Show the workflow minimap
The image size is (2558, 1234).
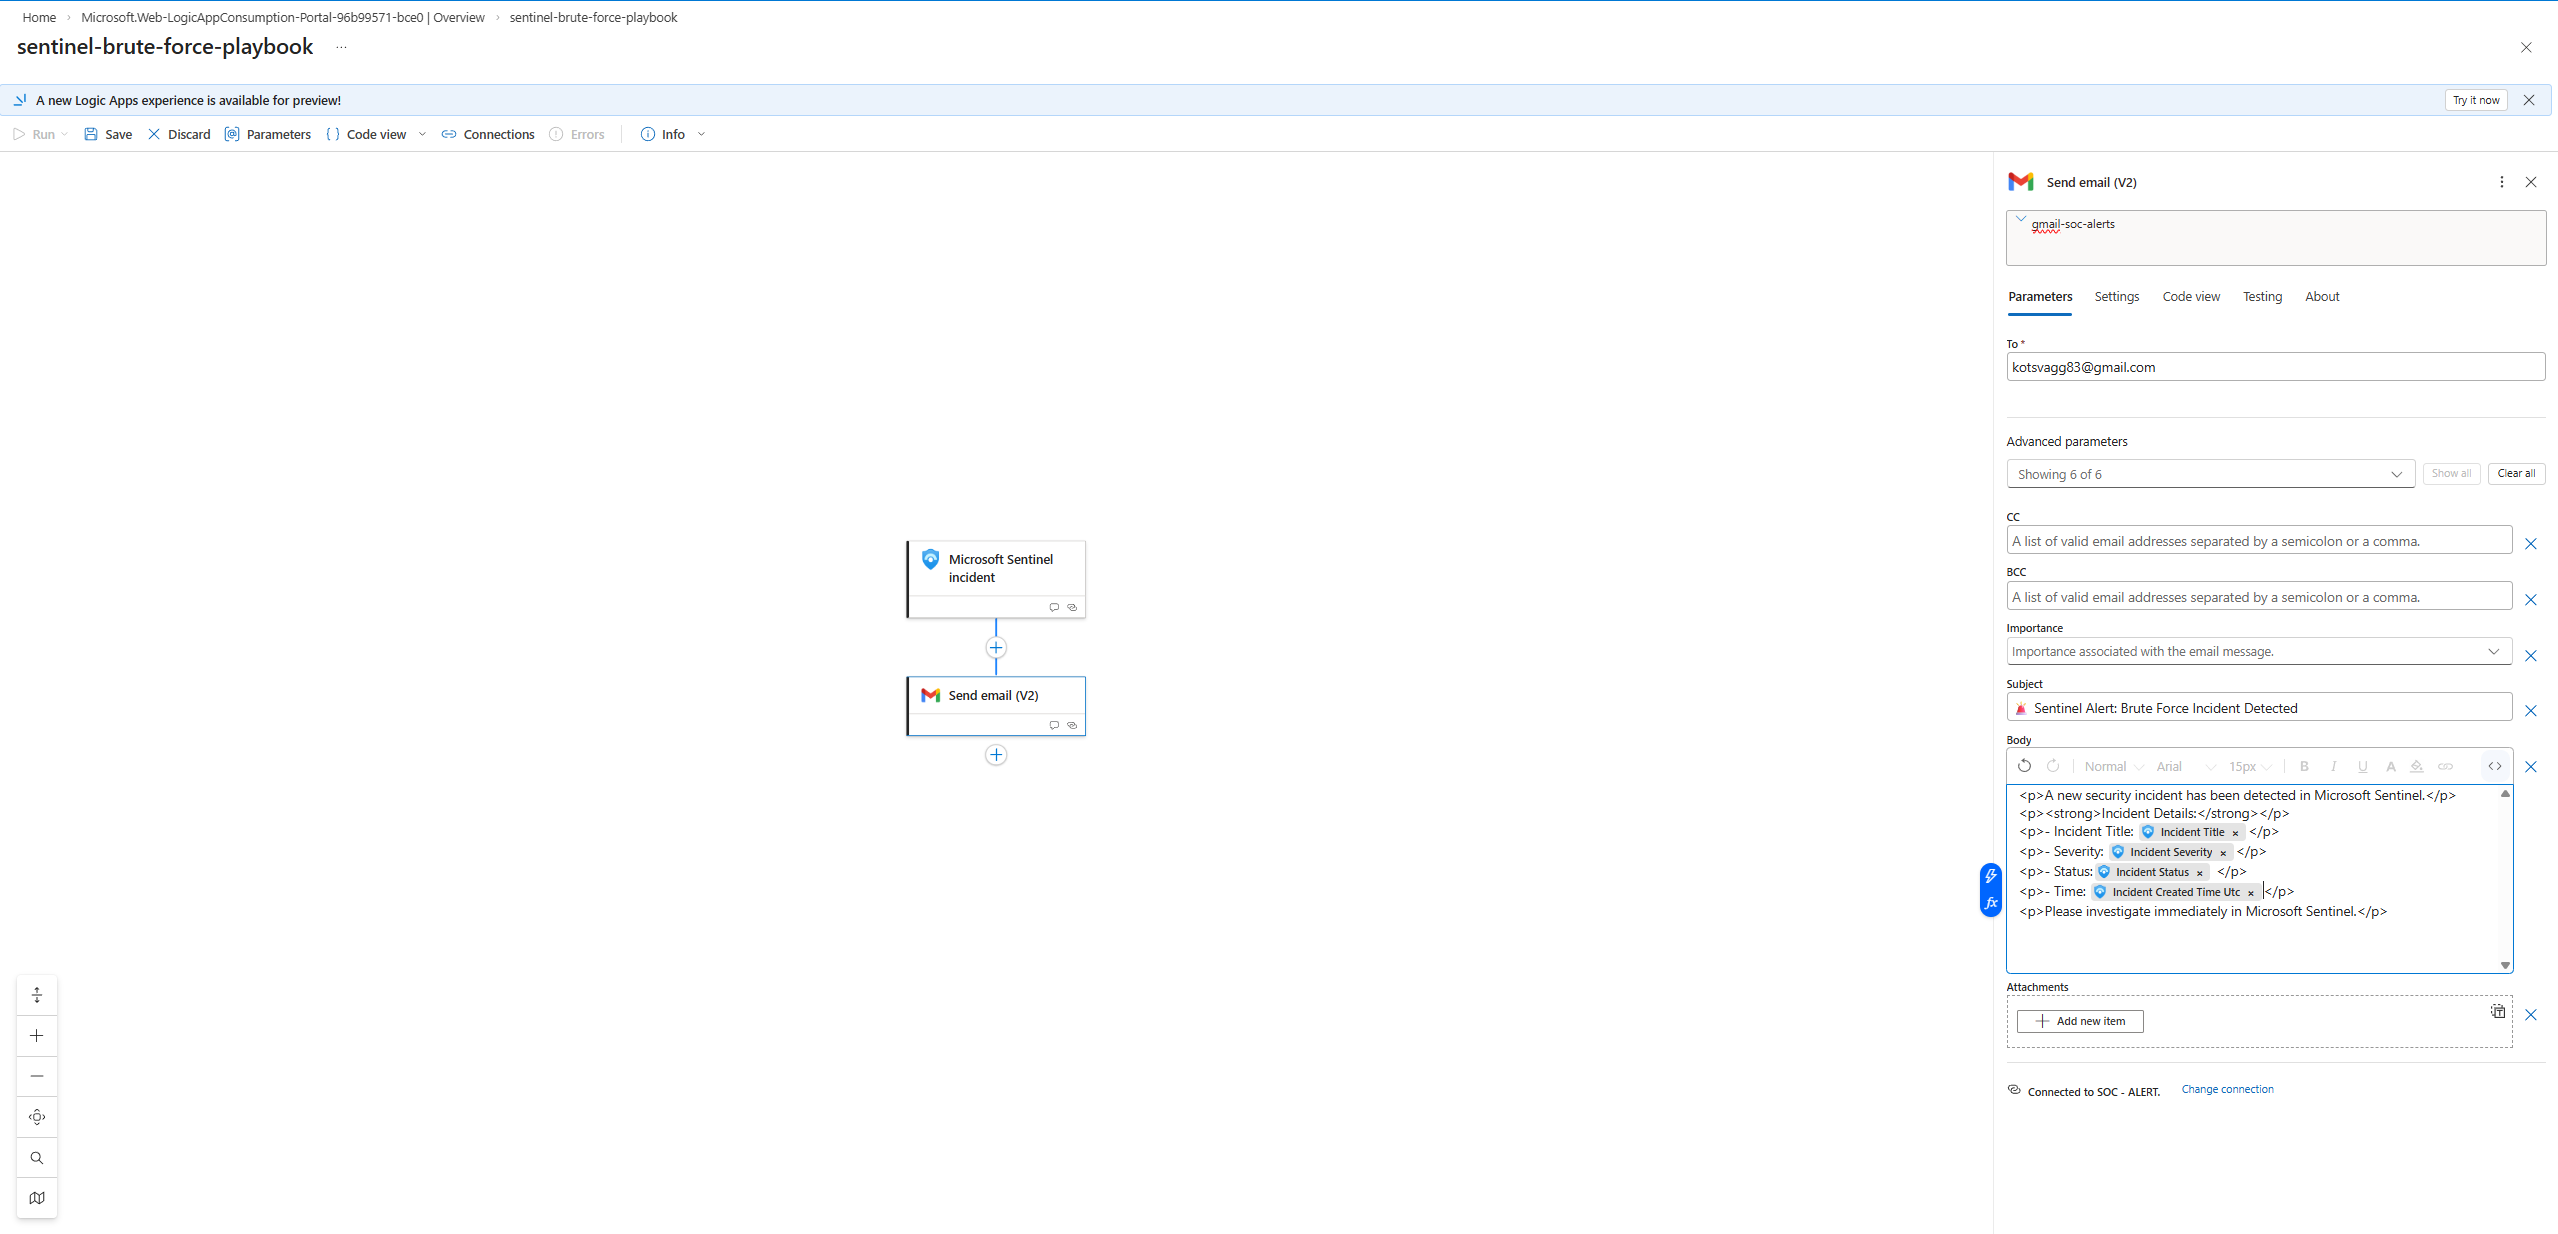coord(37,1197)
